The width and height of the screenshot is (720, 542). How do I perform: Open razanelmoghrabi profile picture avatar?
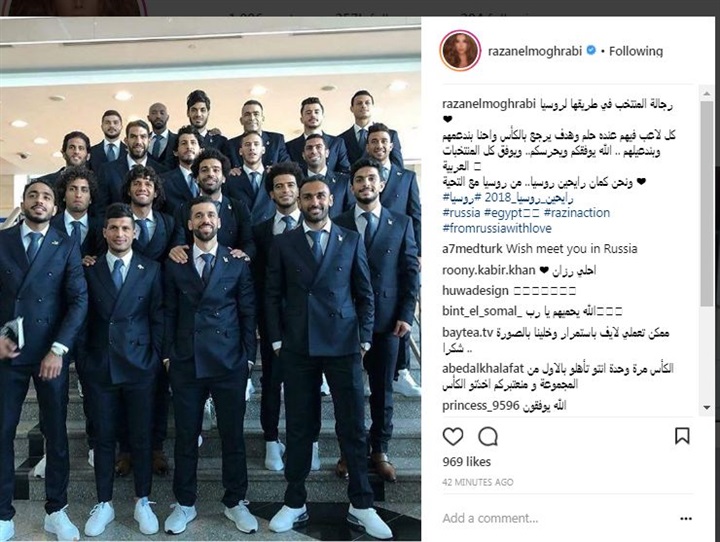point(460,51)
